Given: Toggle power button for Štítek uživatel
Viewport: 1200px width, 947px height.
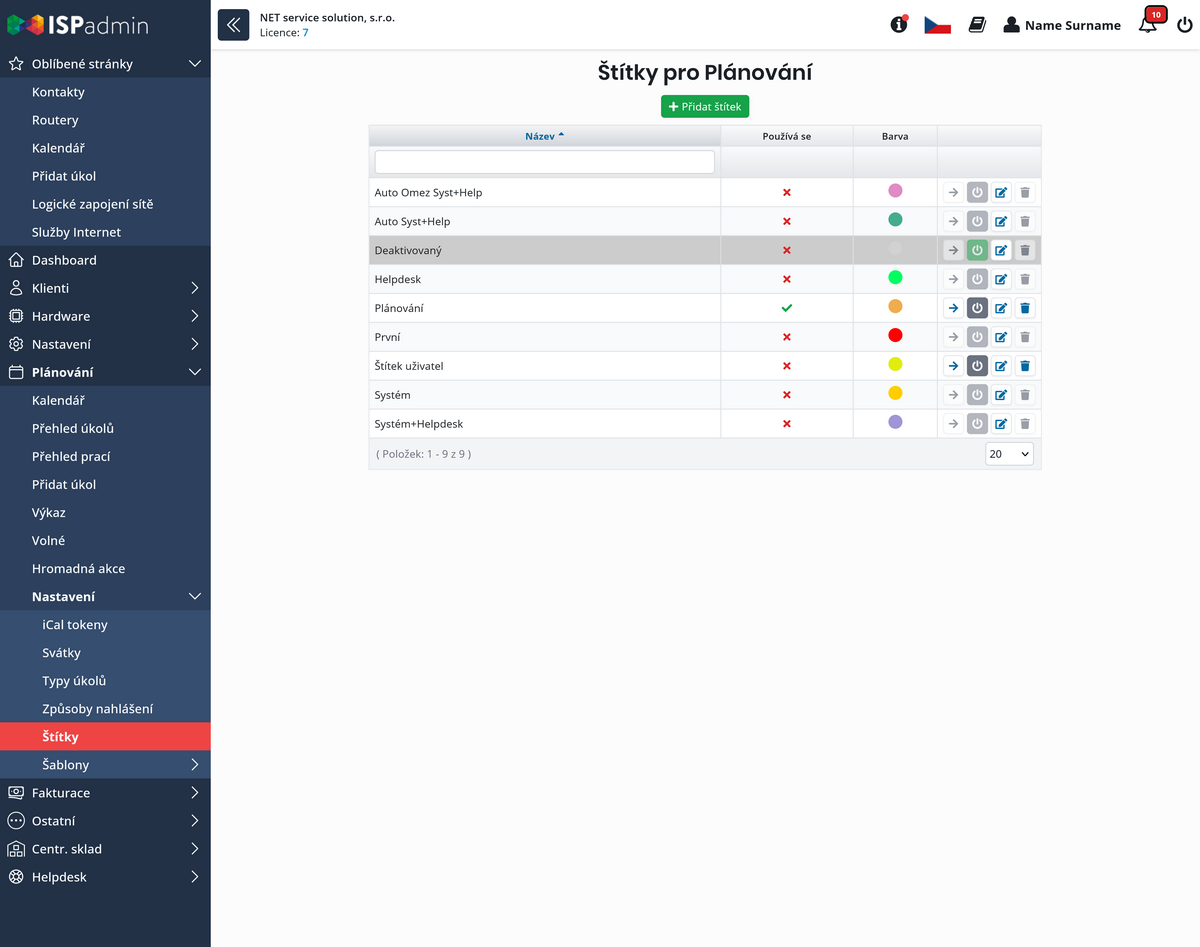Looking at the screenshot, I should click(977, 366).
